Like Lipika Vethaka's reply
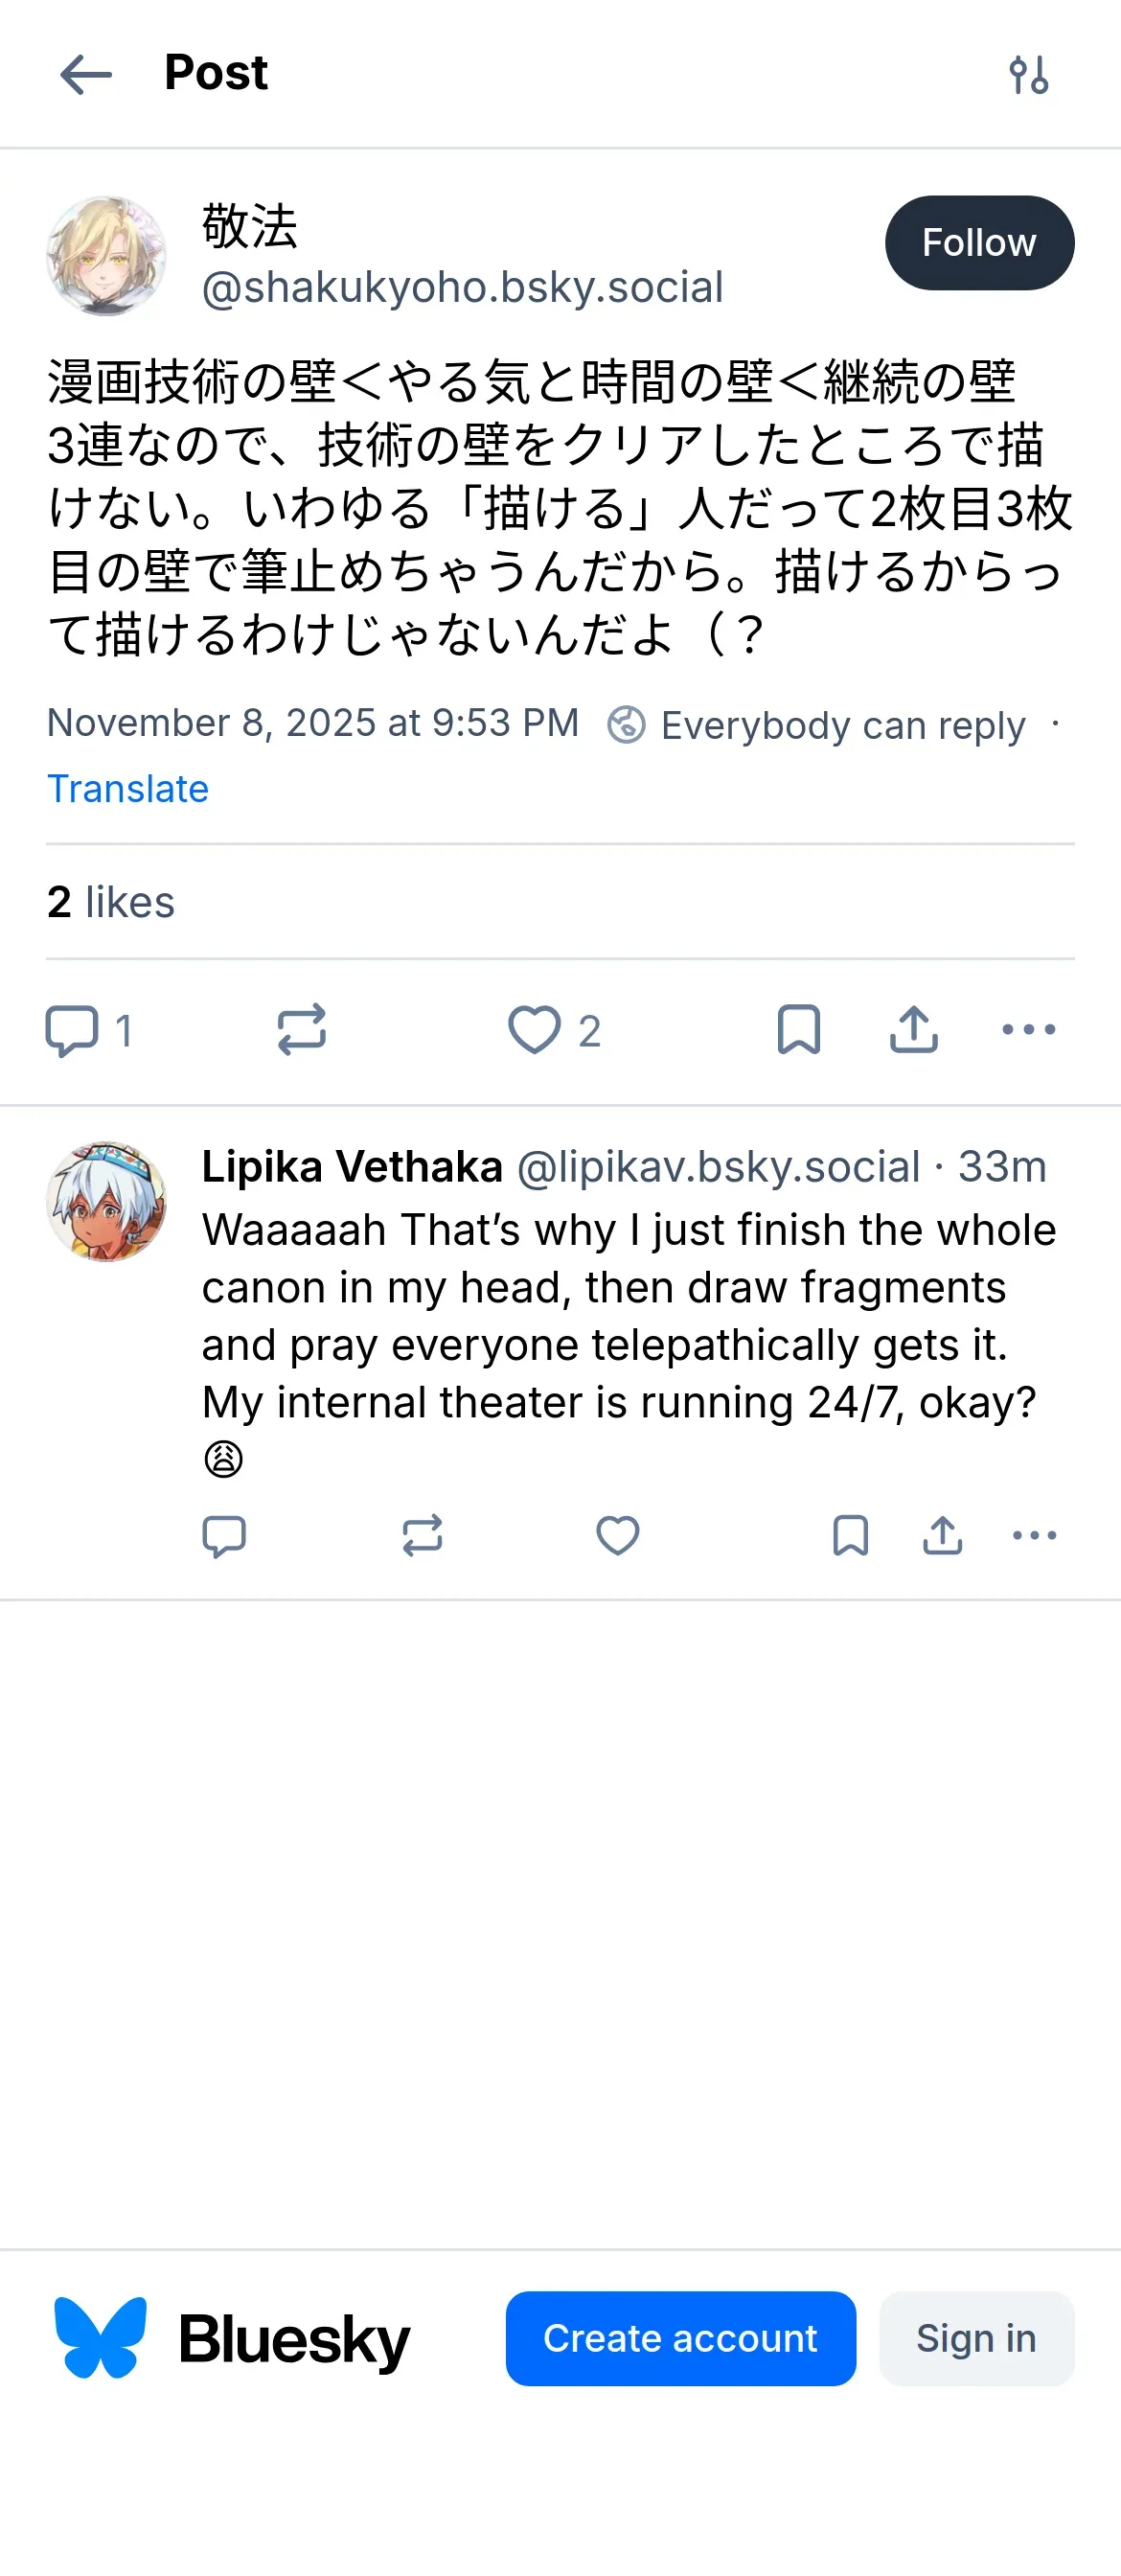 coord(617,1536)
